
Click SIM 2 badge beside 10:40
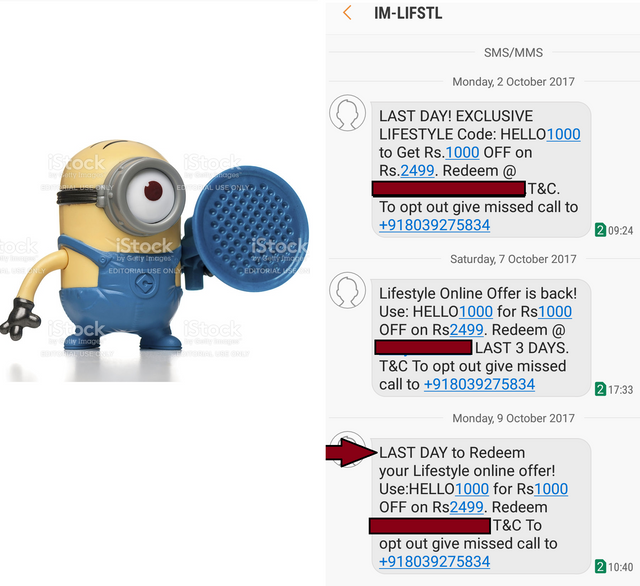click(x=600, y=566)
